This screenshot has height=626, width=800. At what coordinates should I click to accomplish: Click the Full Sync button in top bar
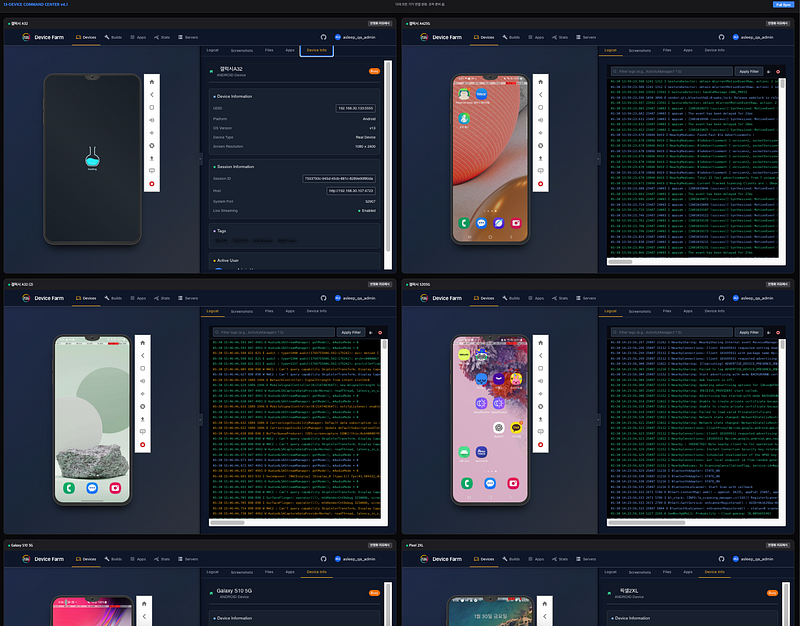(783, 4)
